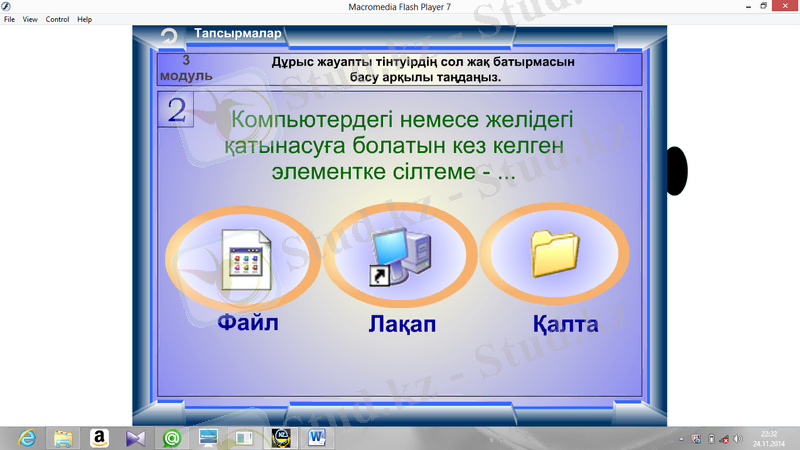Open the View menu
The image size is (800, 450).
[x=30, y=19]
